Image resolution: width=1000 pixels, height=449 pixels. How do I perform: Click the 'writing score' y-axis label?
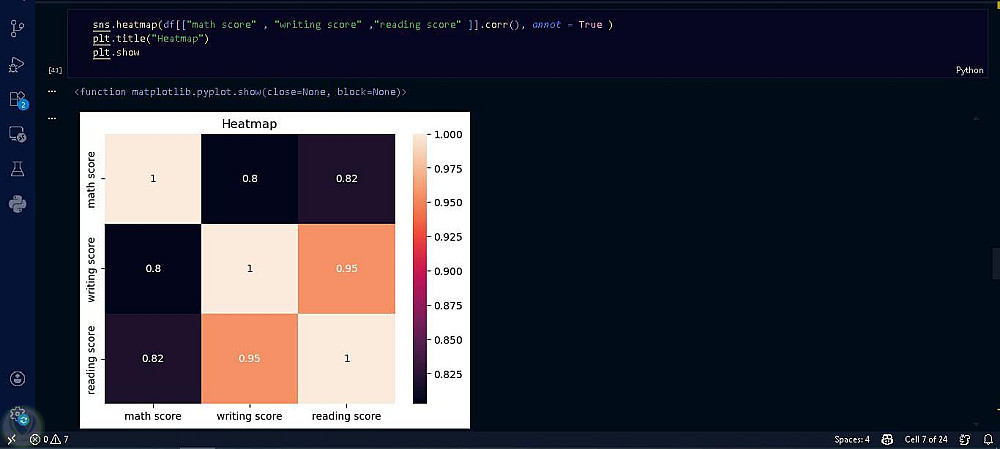point(91,269)
